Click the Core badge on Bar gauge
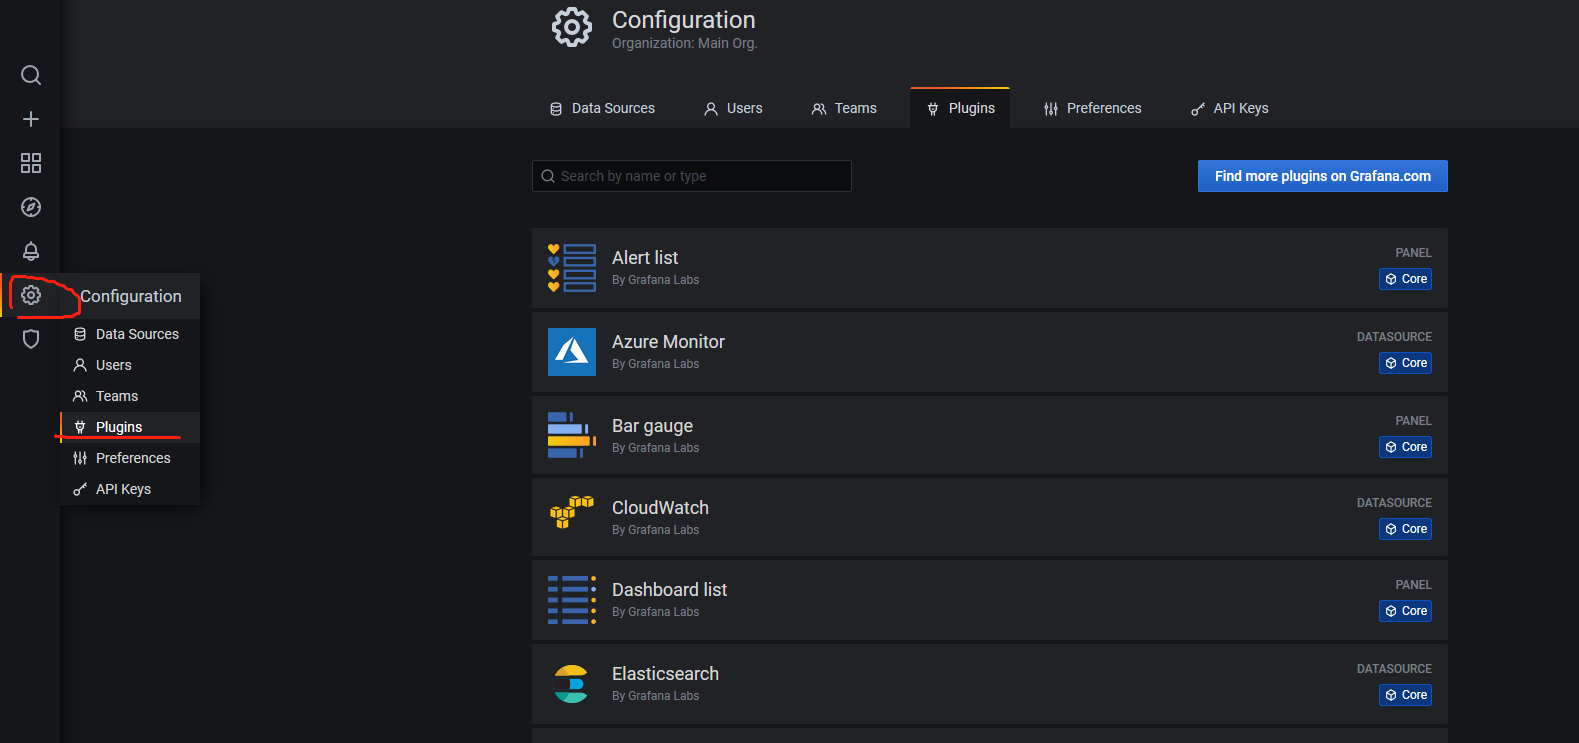 pos(1405,447)
